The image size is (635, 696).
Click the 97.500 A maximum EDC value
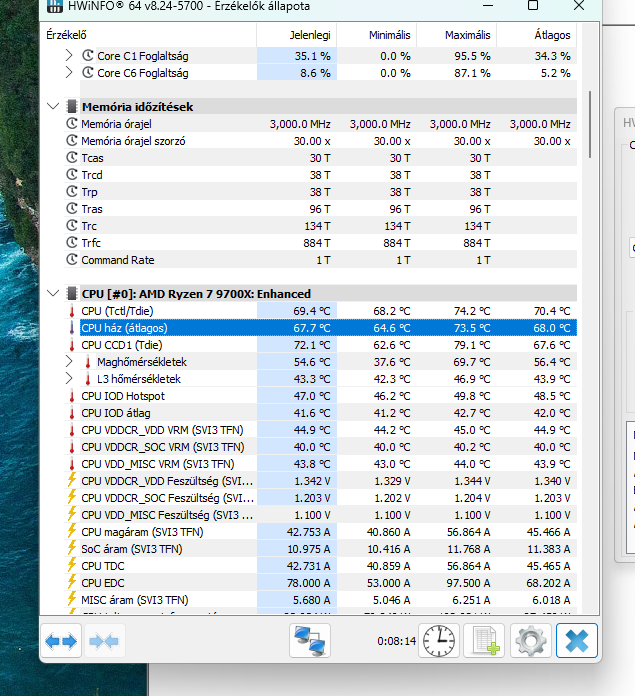click(x=468, y=583)
